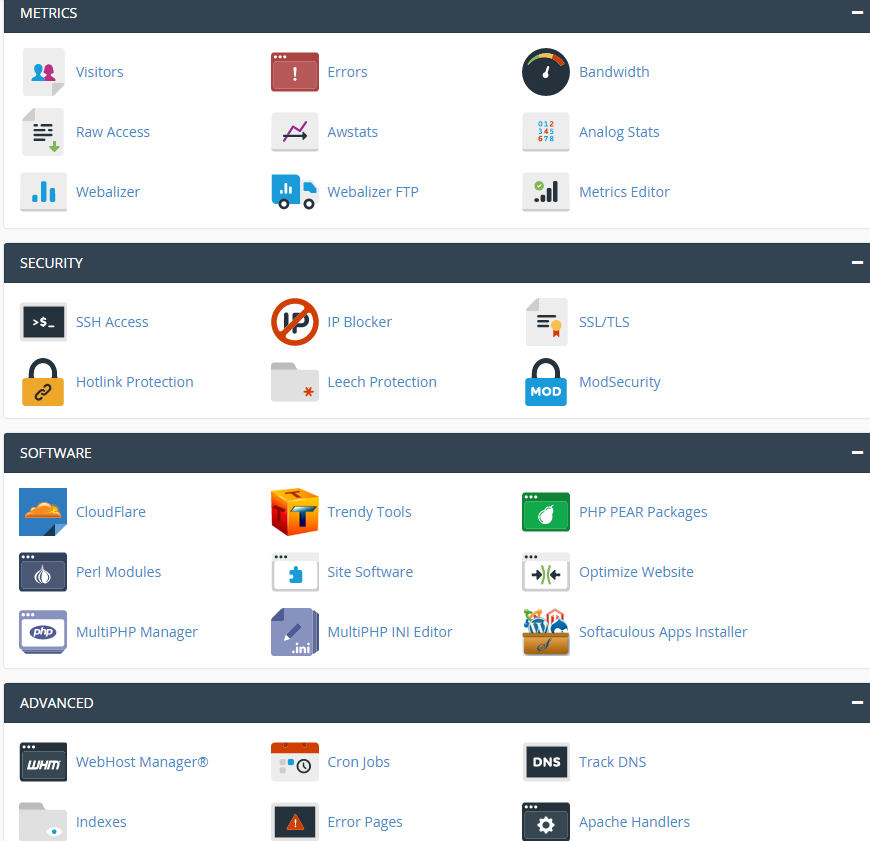Select the CloudFlare icon
The image size is (870, 841).
[x=43, y=511]
